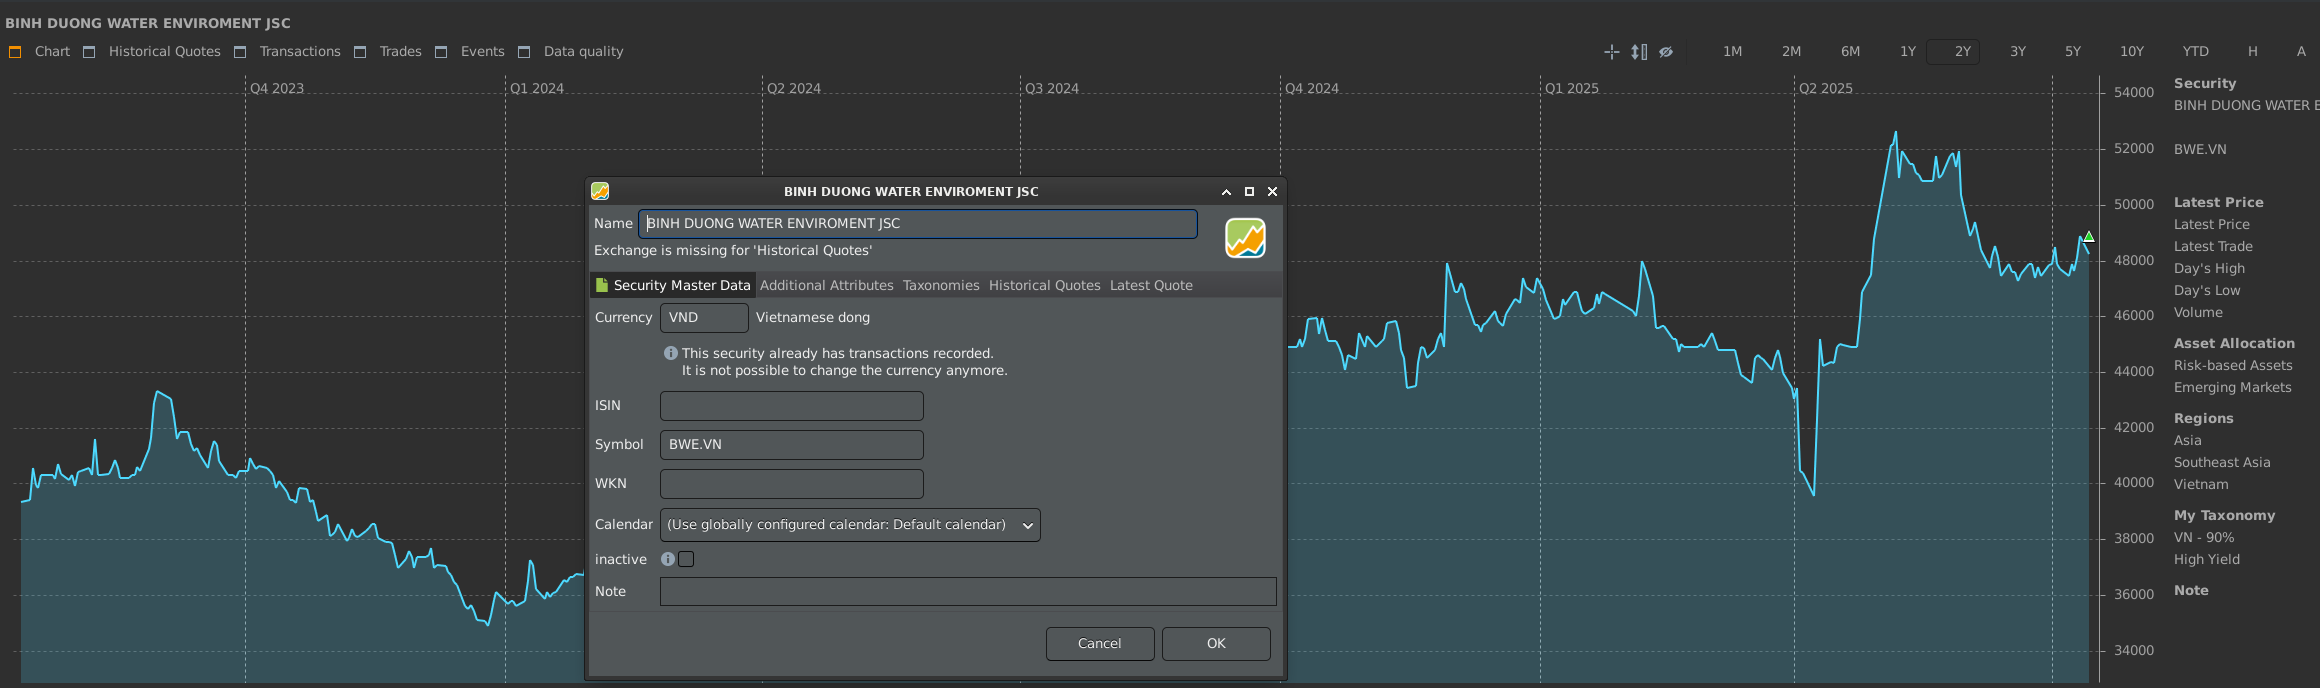The image size is (2320, 688).
Task: Click the Symbol field containing BWE.VN
Action: pos(792,445)
